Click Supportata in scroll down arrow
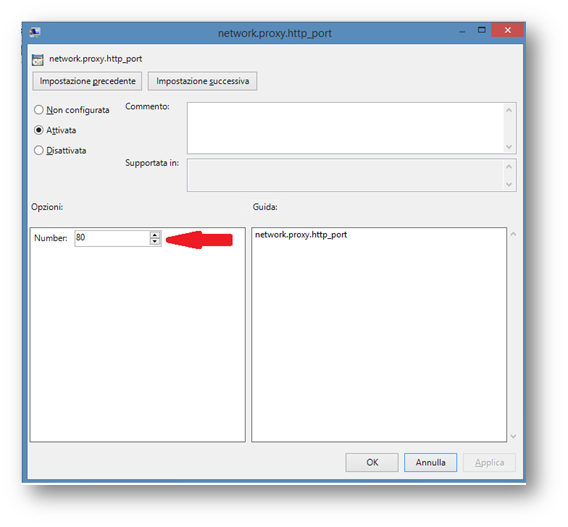 pos(509,184)
